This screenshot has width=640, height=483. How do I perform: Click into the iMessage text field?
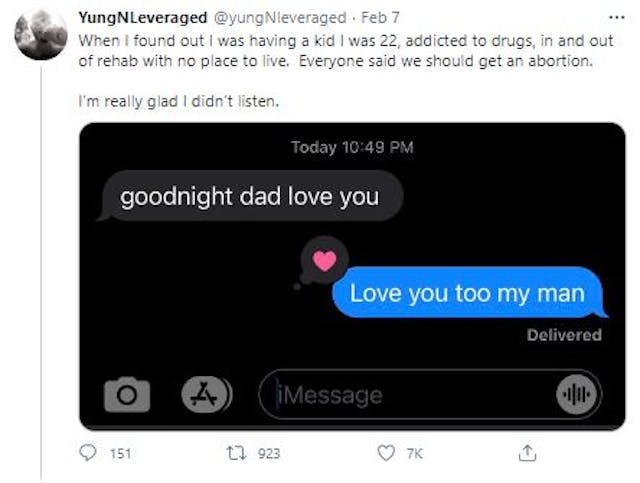(400, 395)
